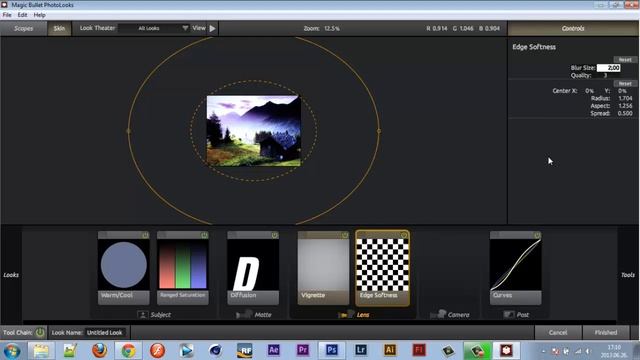This screenshot has height=360, width=640.
Task: Click the Center X value
Action: tap(589, 91)
